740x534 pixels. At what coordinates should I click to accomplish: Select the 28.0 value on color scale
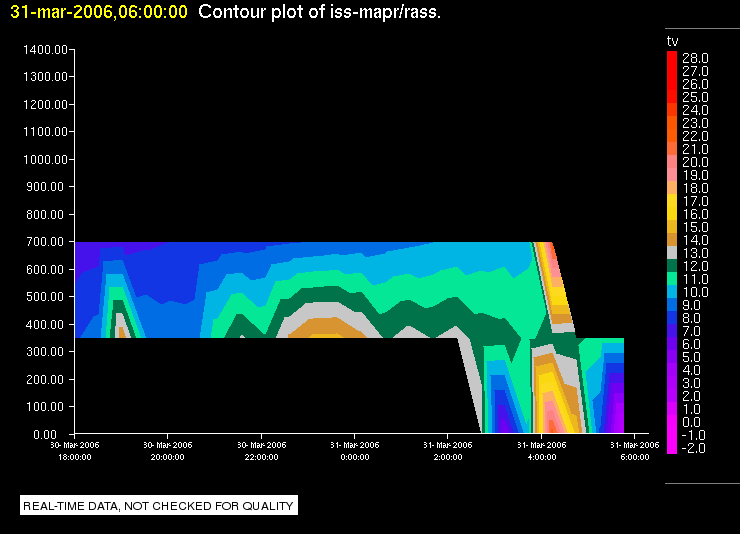(695, 58)
